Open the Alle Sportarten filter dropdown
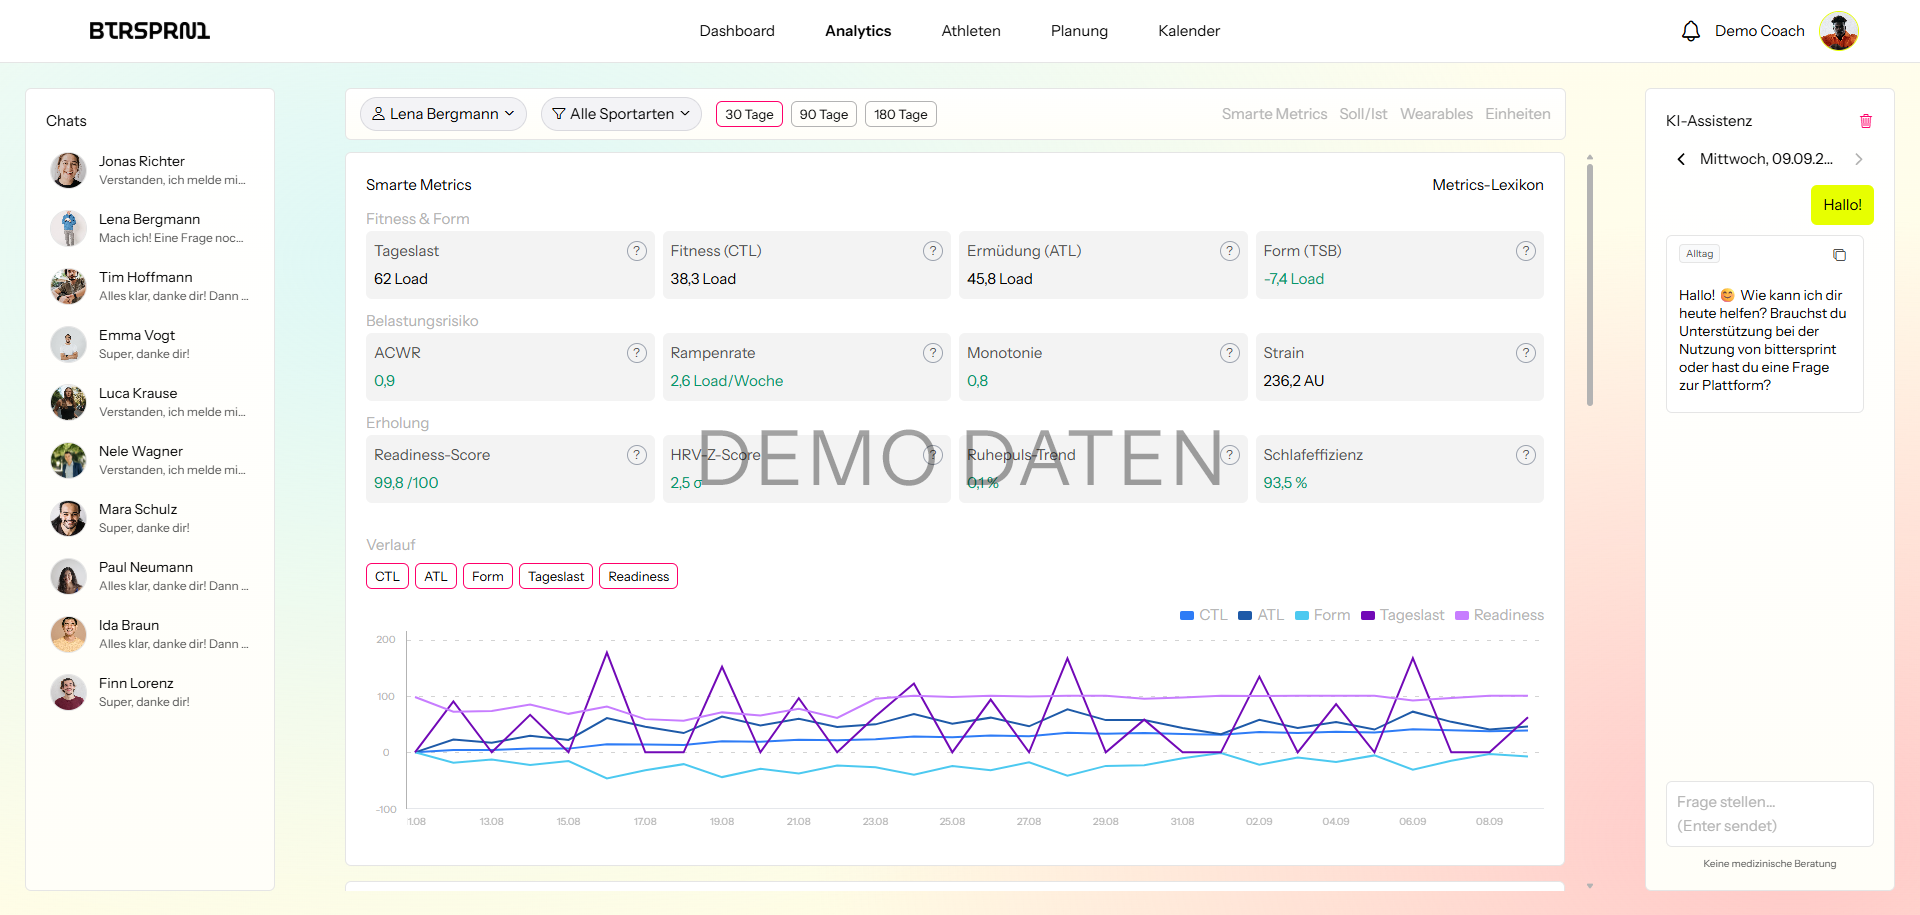This screenshot has height=915, width=1920. [621, 114]
